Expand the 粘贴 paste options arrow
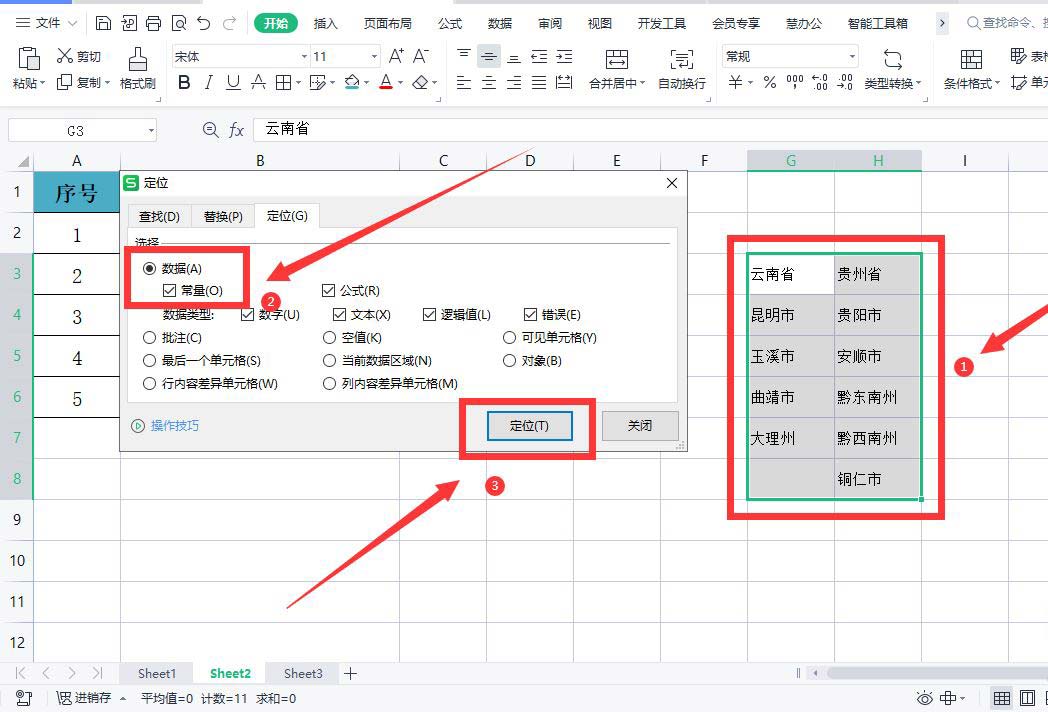The width and height of the screenshot is (1048, 712). tap(42, 84)
